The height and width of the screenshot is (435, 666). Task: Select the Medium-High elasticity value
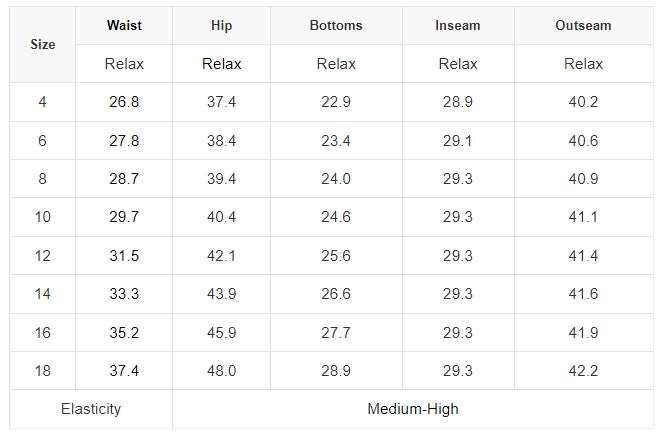point(413,409)
